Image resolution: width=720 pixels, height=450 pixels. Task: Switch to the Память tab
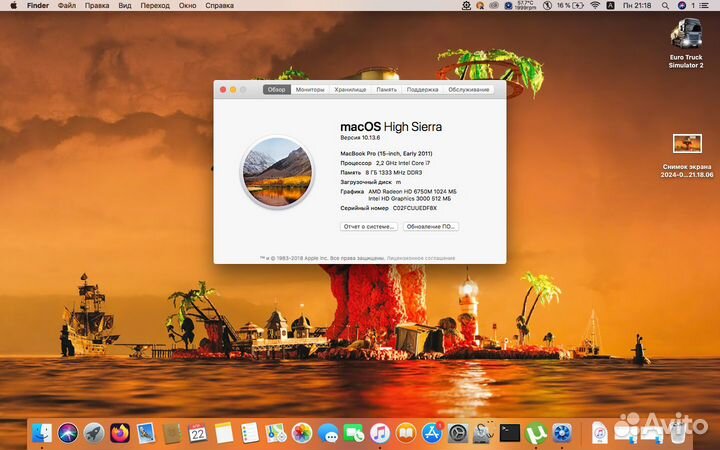(x=386, y=90)
